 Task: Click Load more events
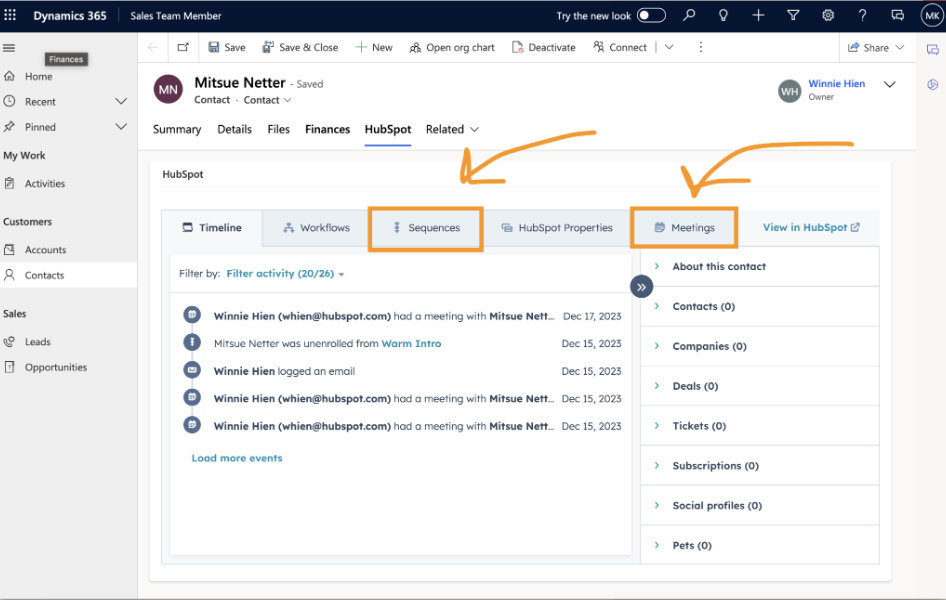(236, 458)
